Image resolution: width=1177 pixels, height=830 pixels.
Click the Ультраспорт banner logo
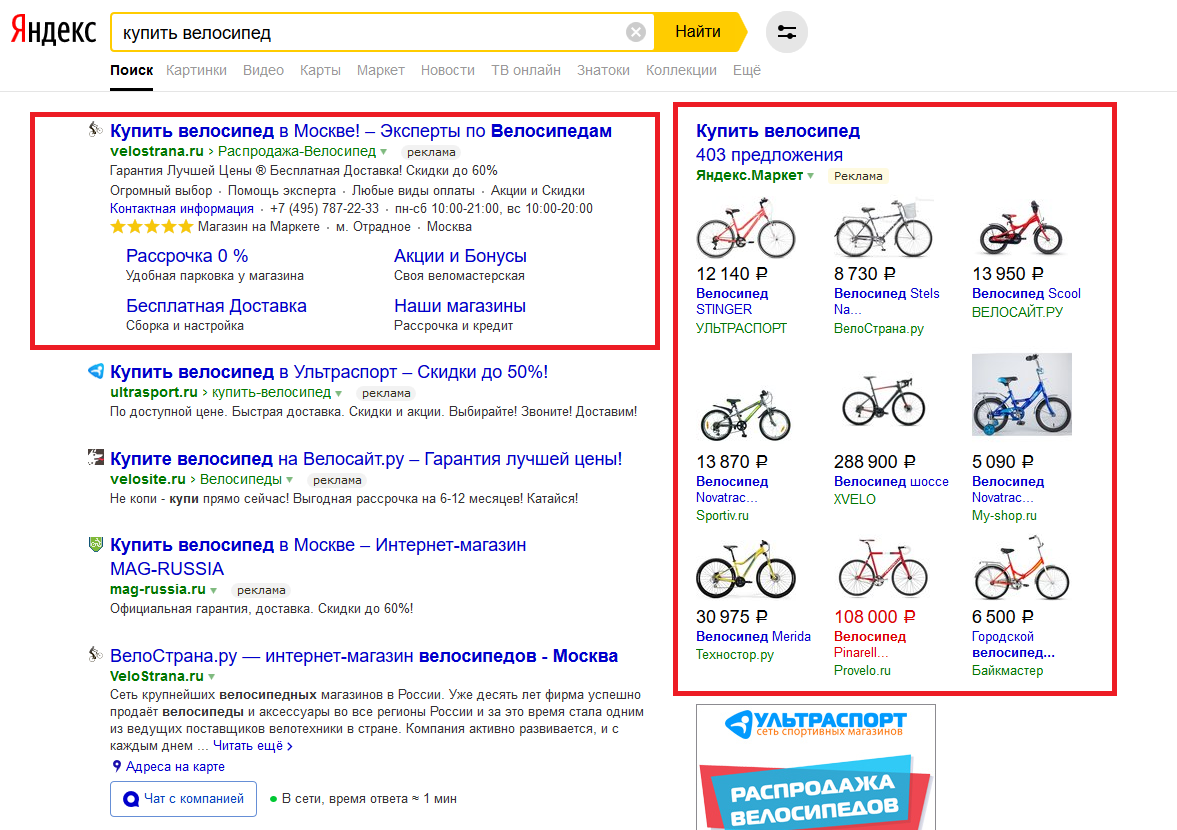[815, 724]
